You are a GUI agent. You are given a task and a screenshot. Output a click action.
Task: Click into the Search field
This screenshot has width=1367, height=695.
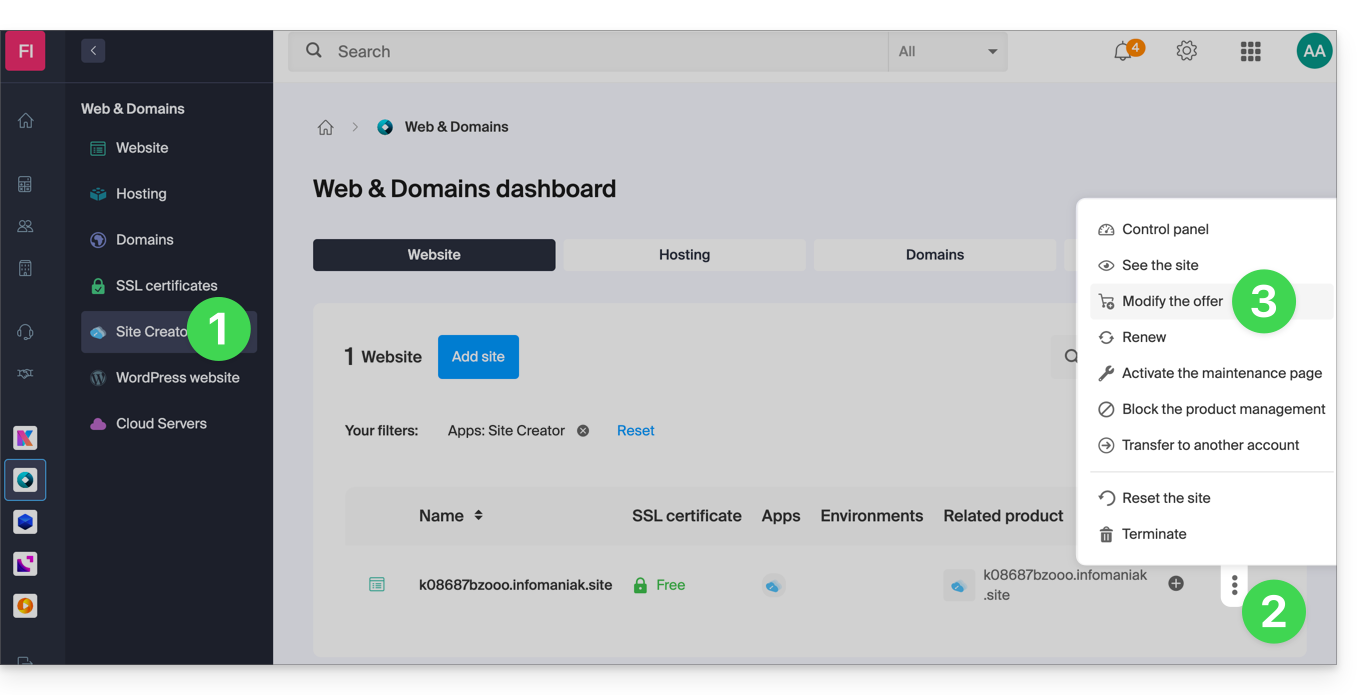[600, 51]
